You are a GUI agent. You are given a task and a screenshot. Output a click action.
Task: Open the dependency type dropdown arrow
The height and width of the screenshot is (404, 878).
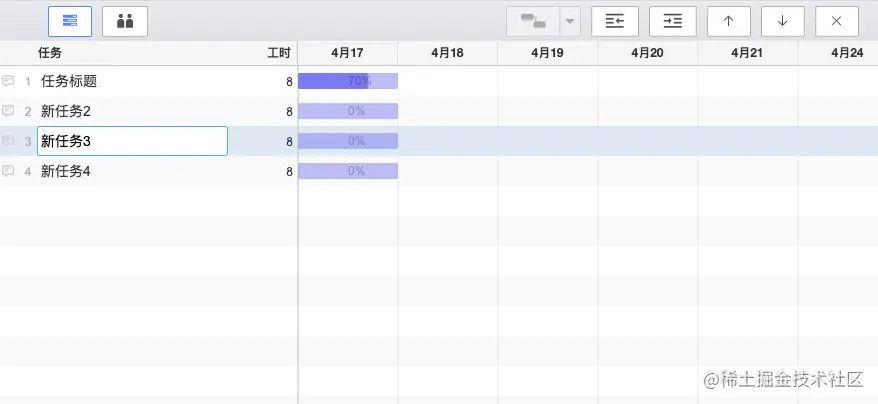tap(570, 21)
